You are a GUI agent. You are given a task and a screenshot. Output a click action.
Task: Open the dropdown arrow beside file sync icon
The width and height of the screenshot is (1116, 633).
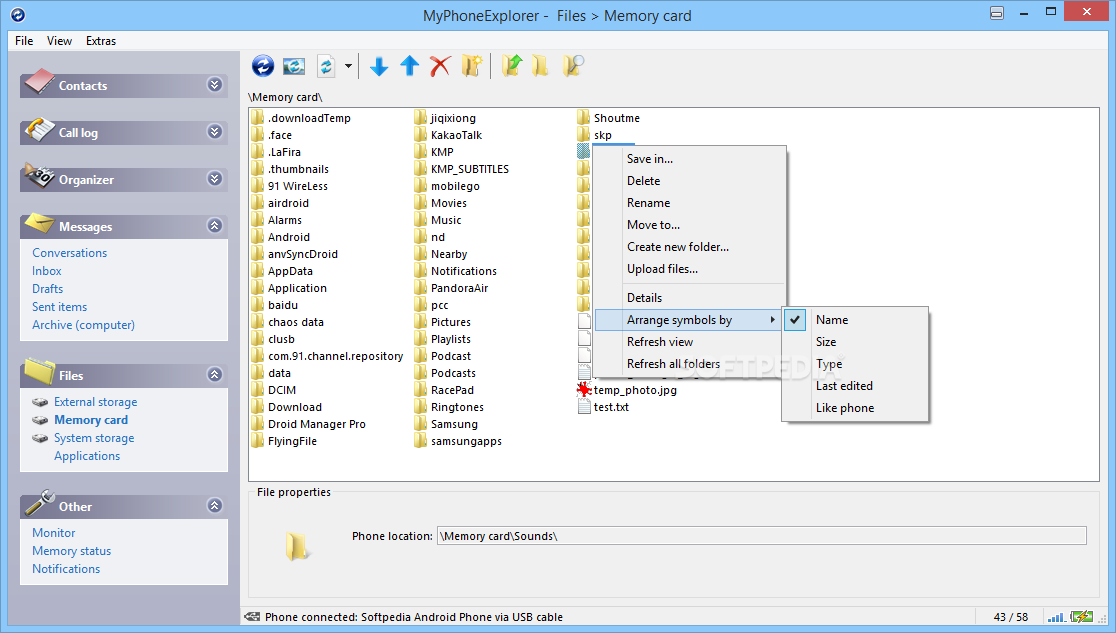348,66
